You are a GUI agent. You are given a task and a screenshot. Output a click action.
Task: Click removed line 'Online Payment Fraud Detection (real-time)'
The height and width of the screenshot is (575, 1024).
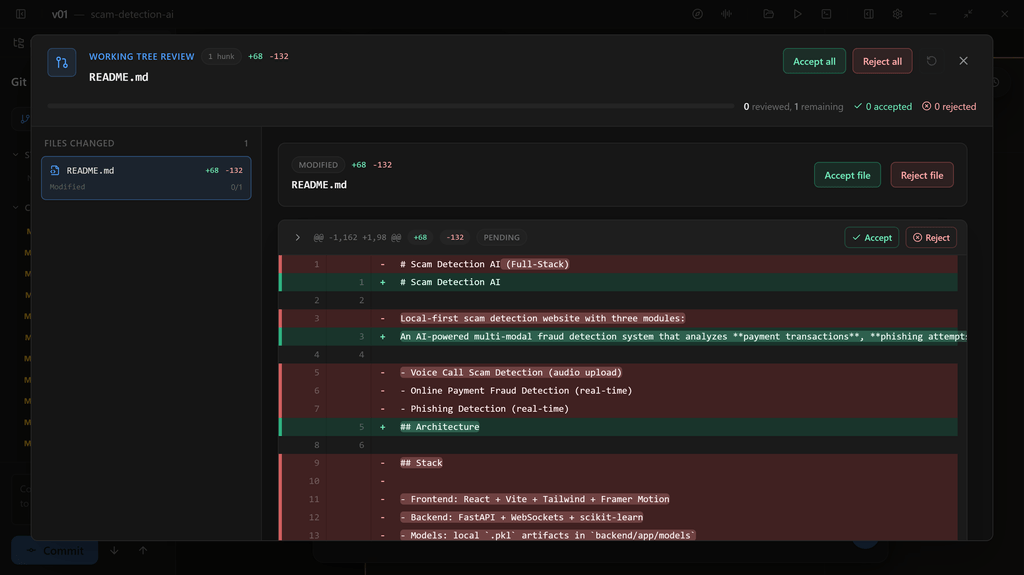[618, 391]
